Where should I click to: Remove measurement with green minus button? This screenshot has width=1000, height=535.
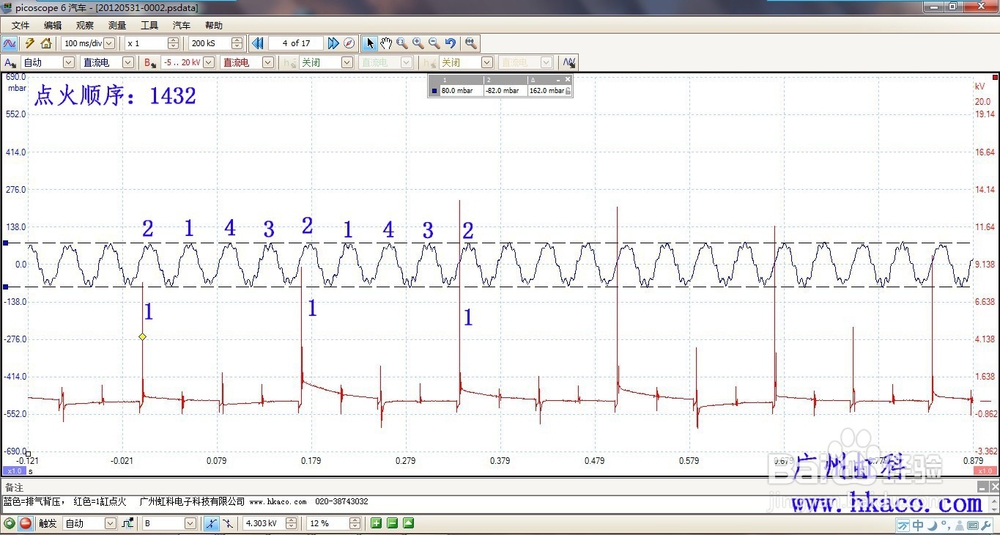tap(392, 524)
